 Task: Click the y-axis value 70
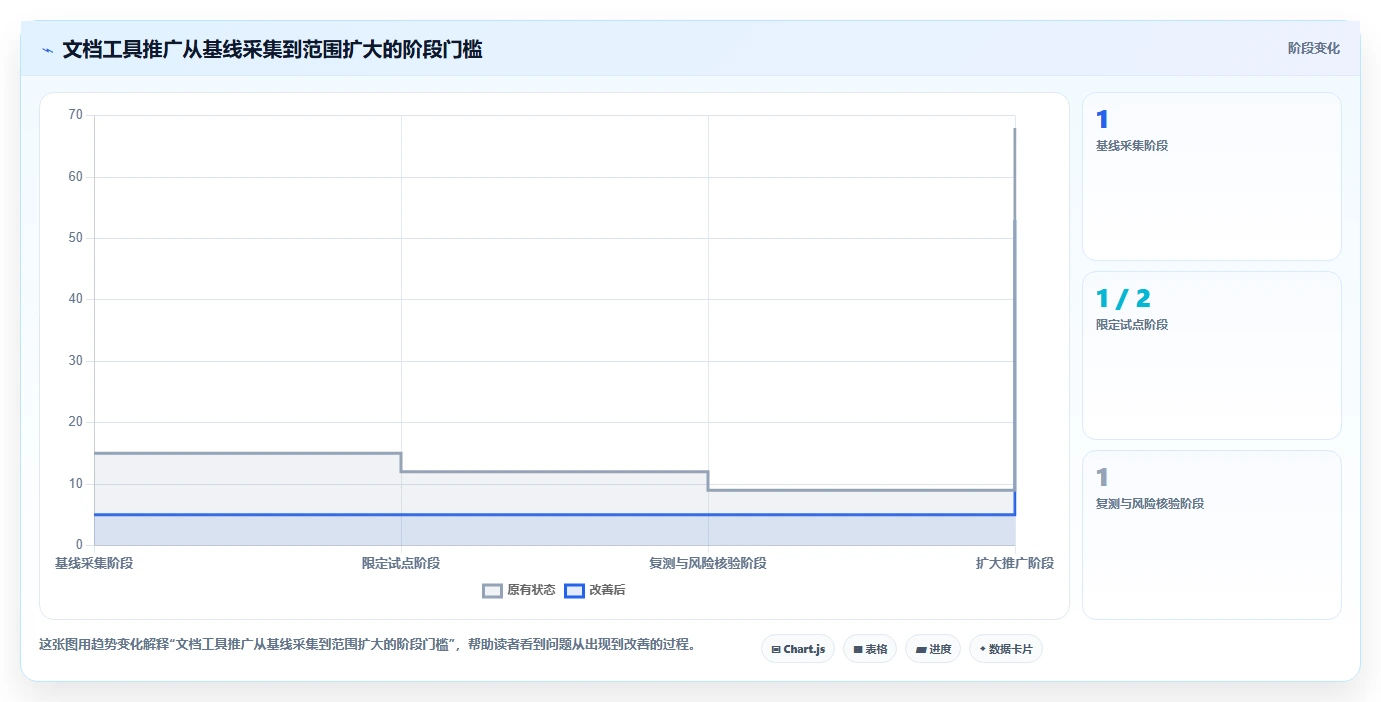point(76,115)
